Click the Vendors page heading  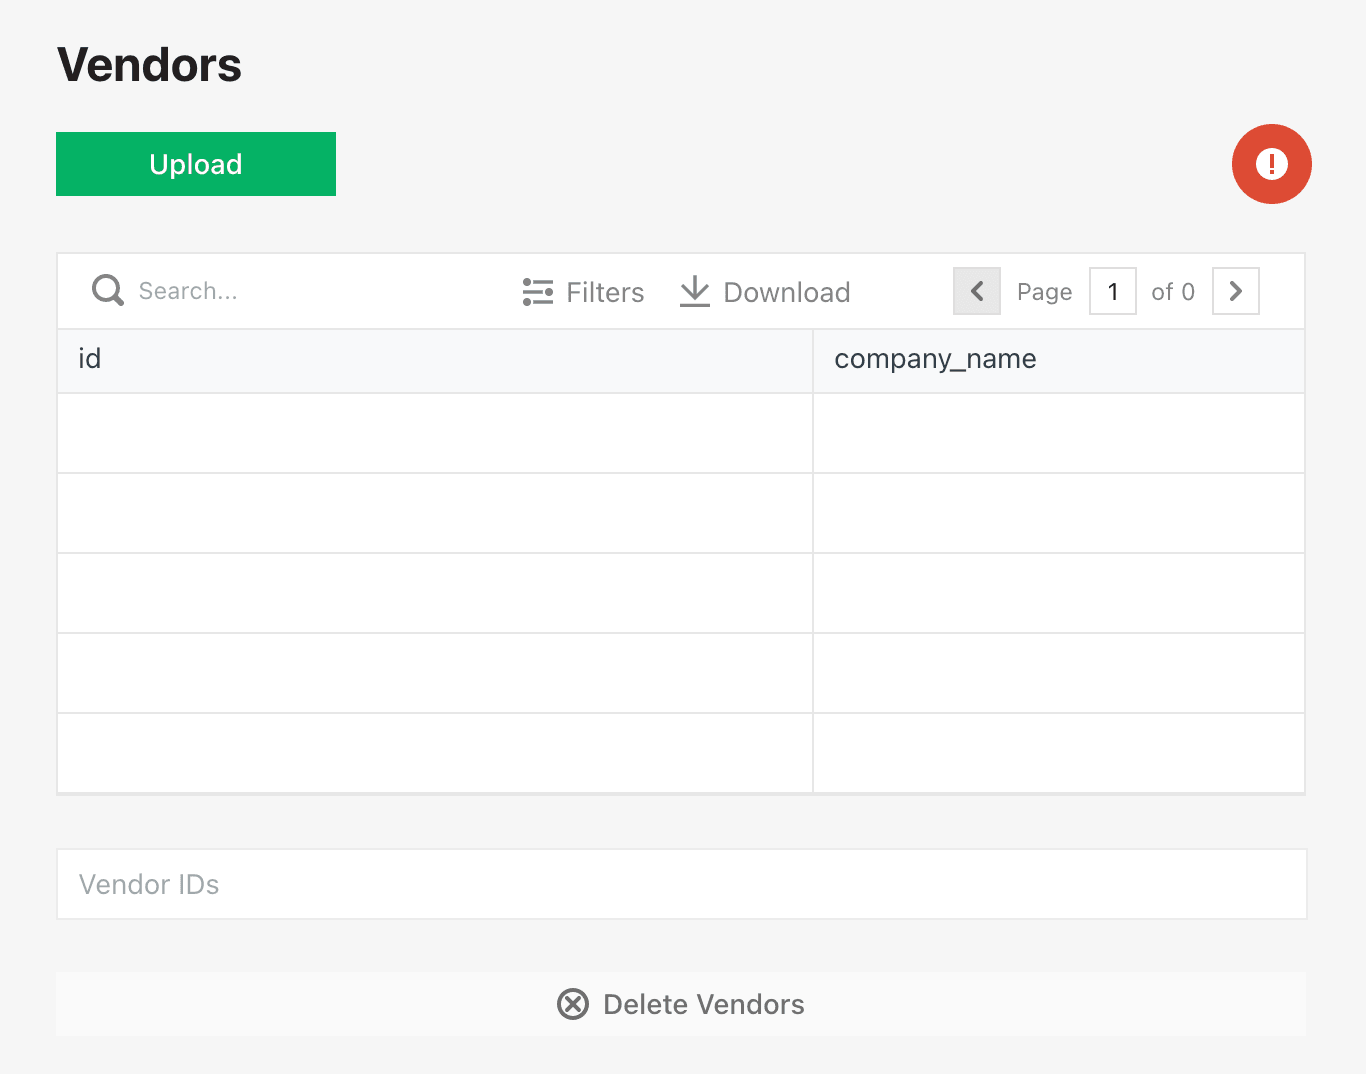click(150, 65)
